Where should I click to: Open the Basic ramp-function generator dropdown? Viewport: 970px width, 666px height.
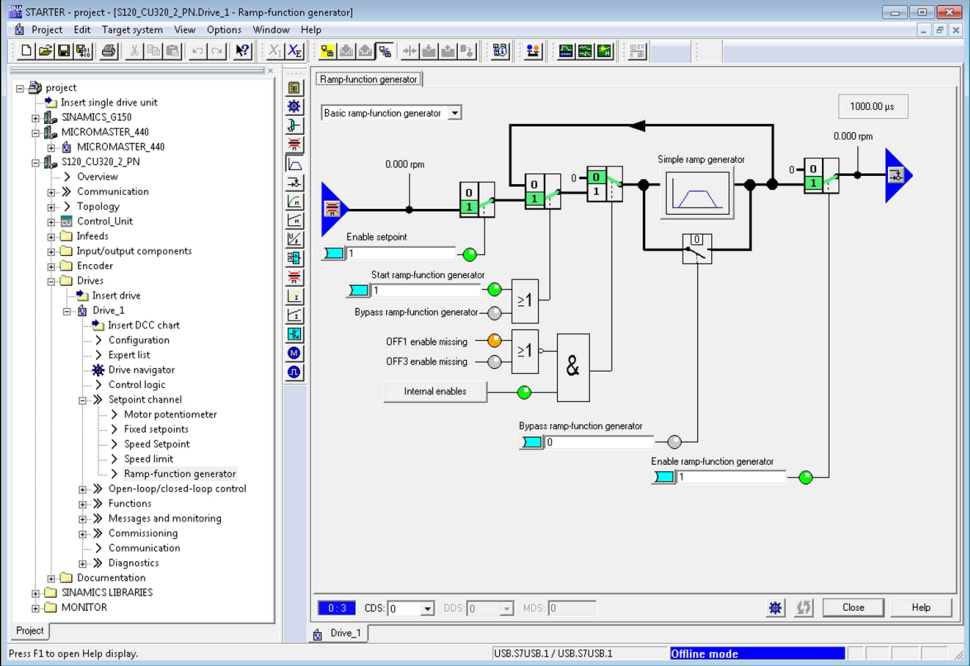click(x=454, y=113)
